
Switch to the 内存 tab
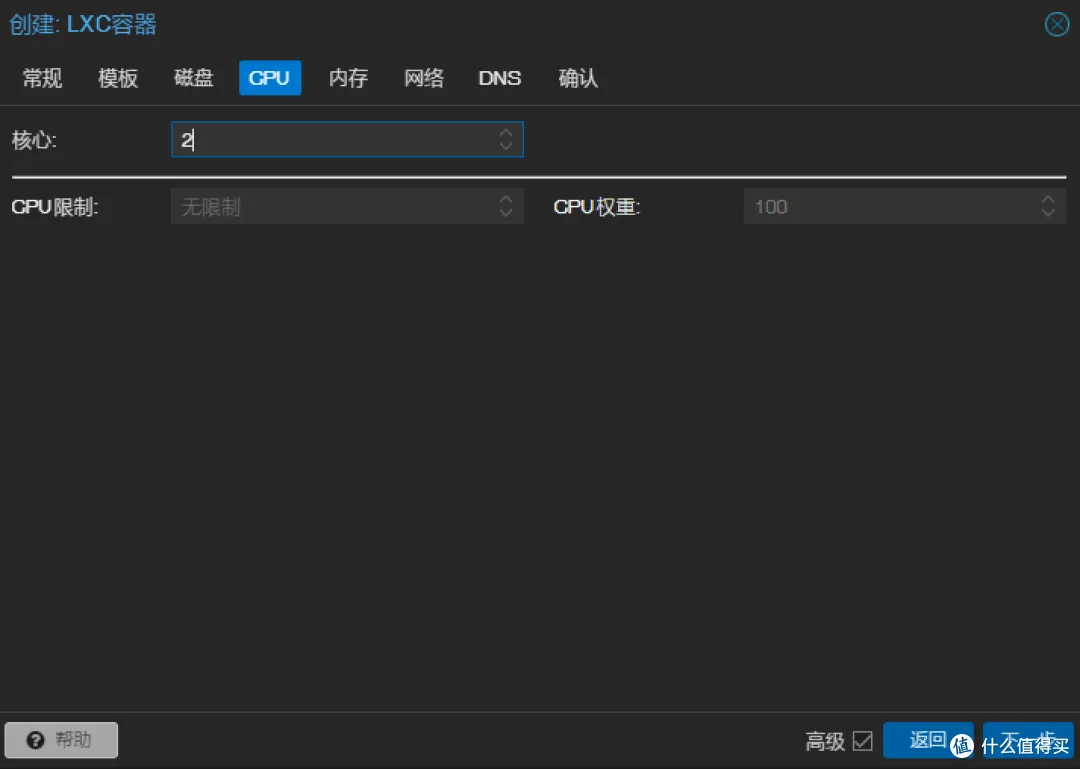(348, 78)
